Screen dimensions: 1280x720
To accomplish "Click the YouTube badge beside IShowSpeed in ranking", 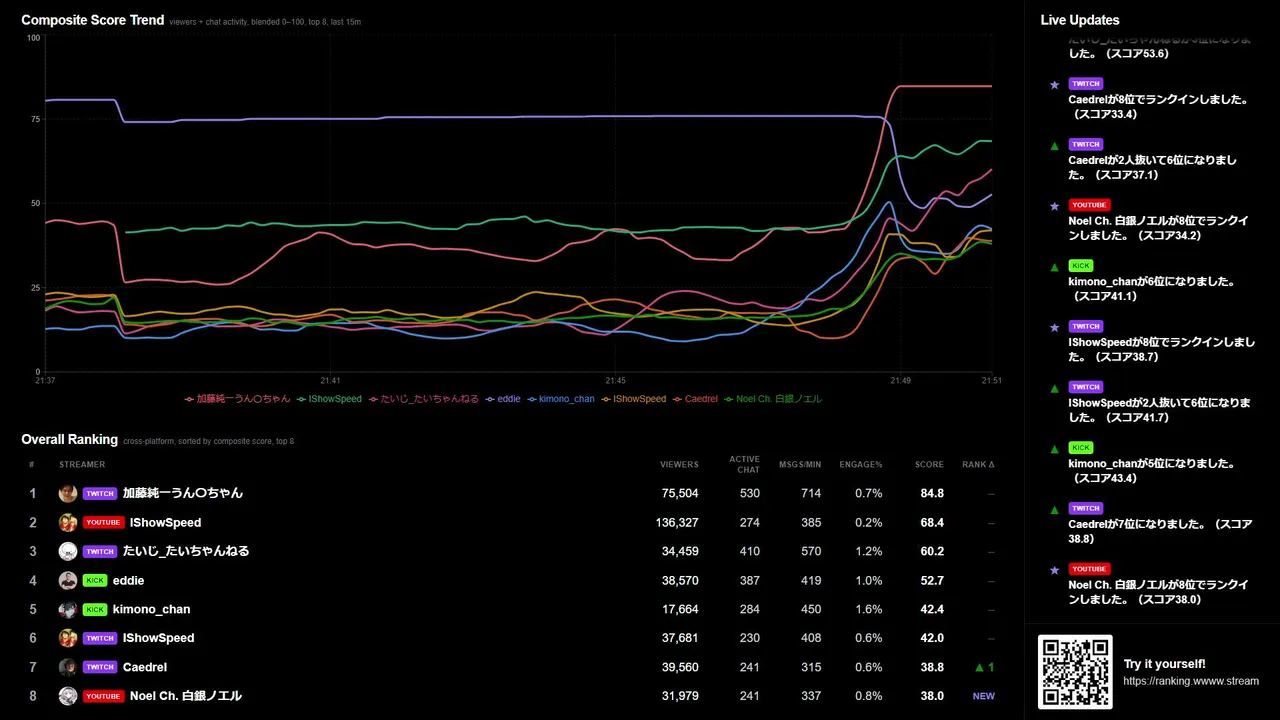I will 104,522.
